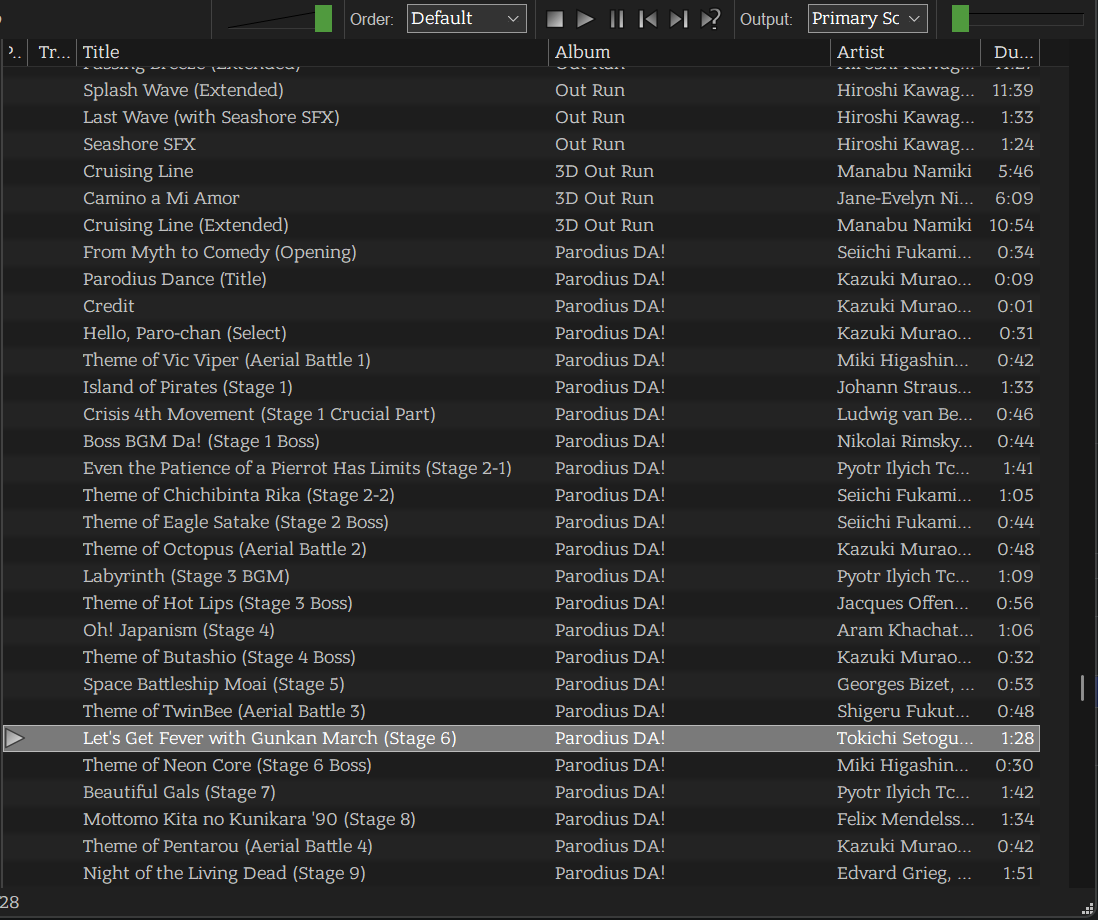
Task: Select Theme of Vic Viper (Aerial Battle 1)
Action: 227,360
